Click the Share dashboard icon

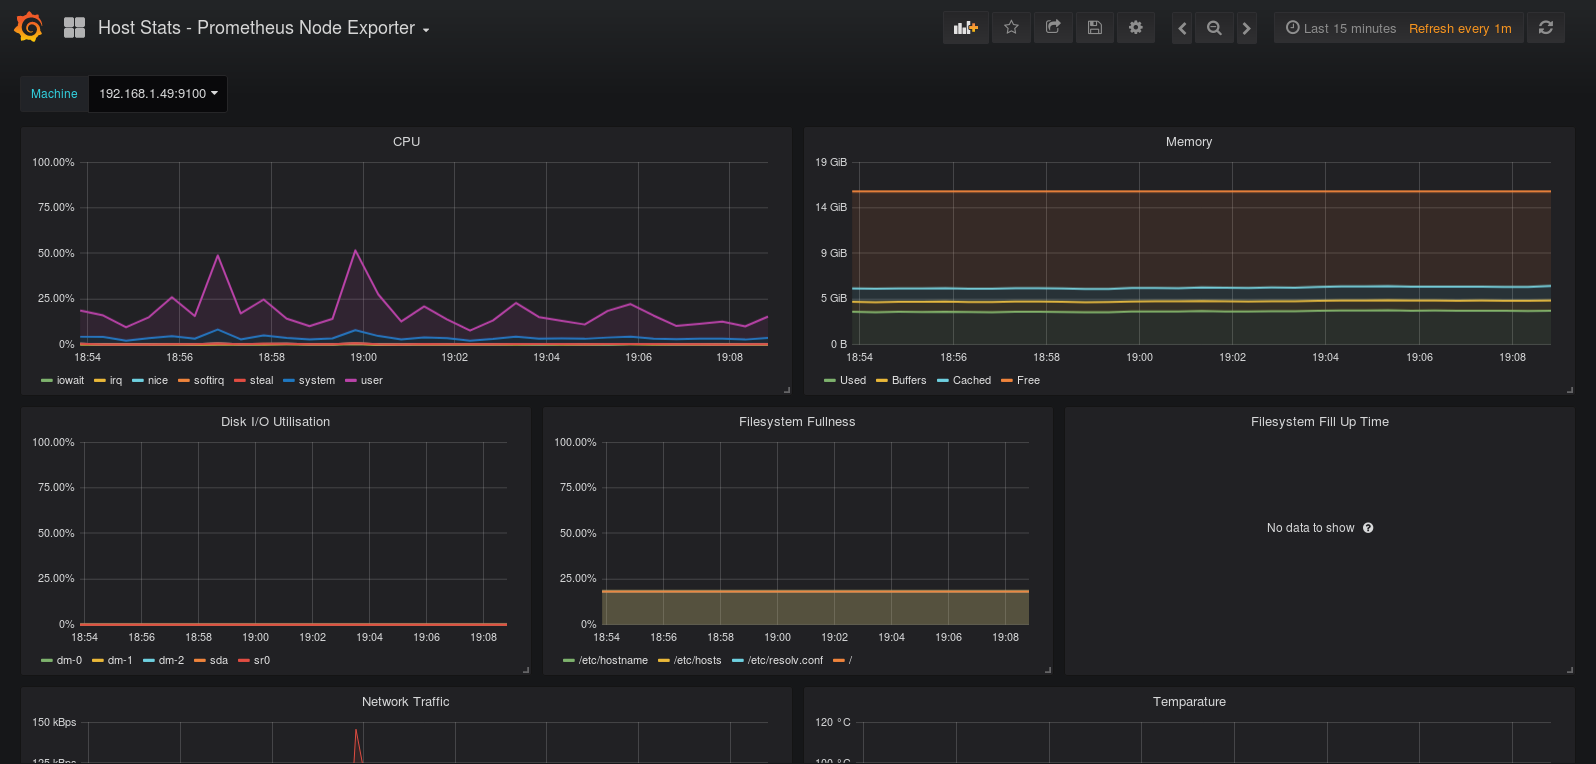(1053, 28)
